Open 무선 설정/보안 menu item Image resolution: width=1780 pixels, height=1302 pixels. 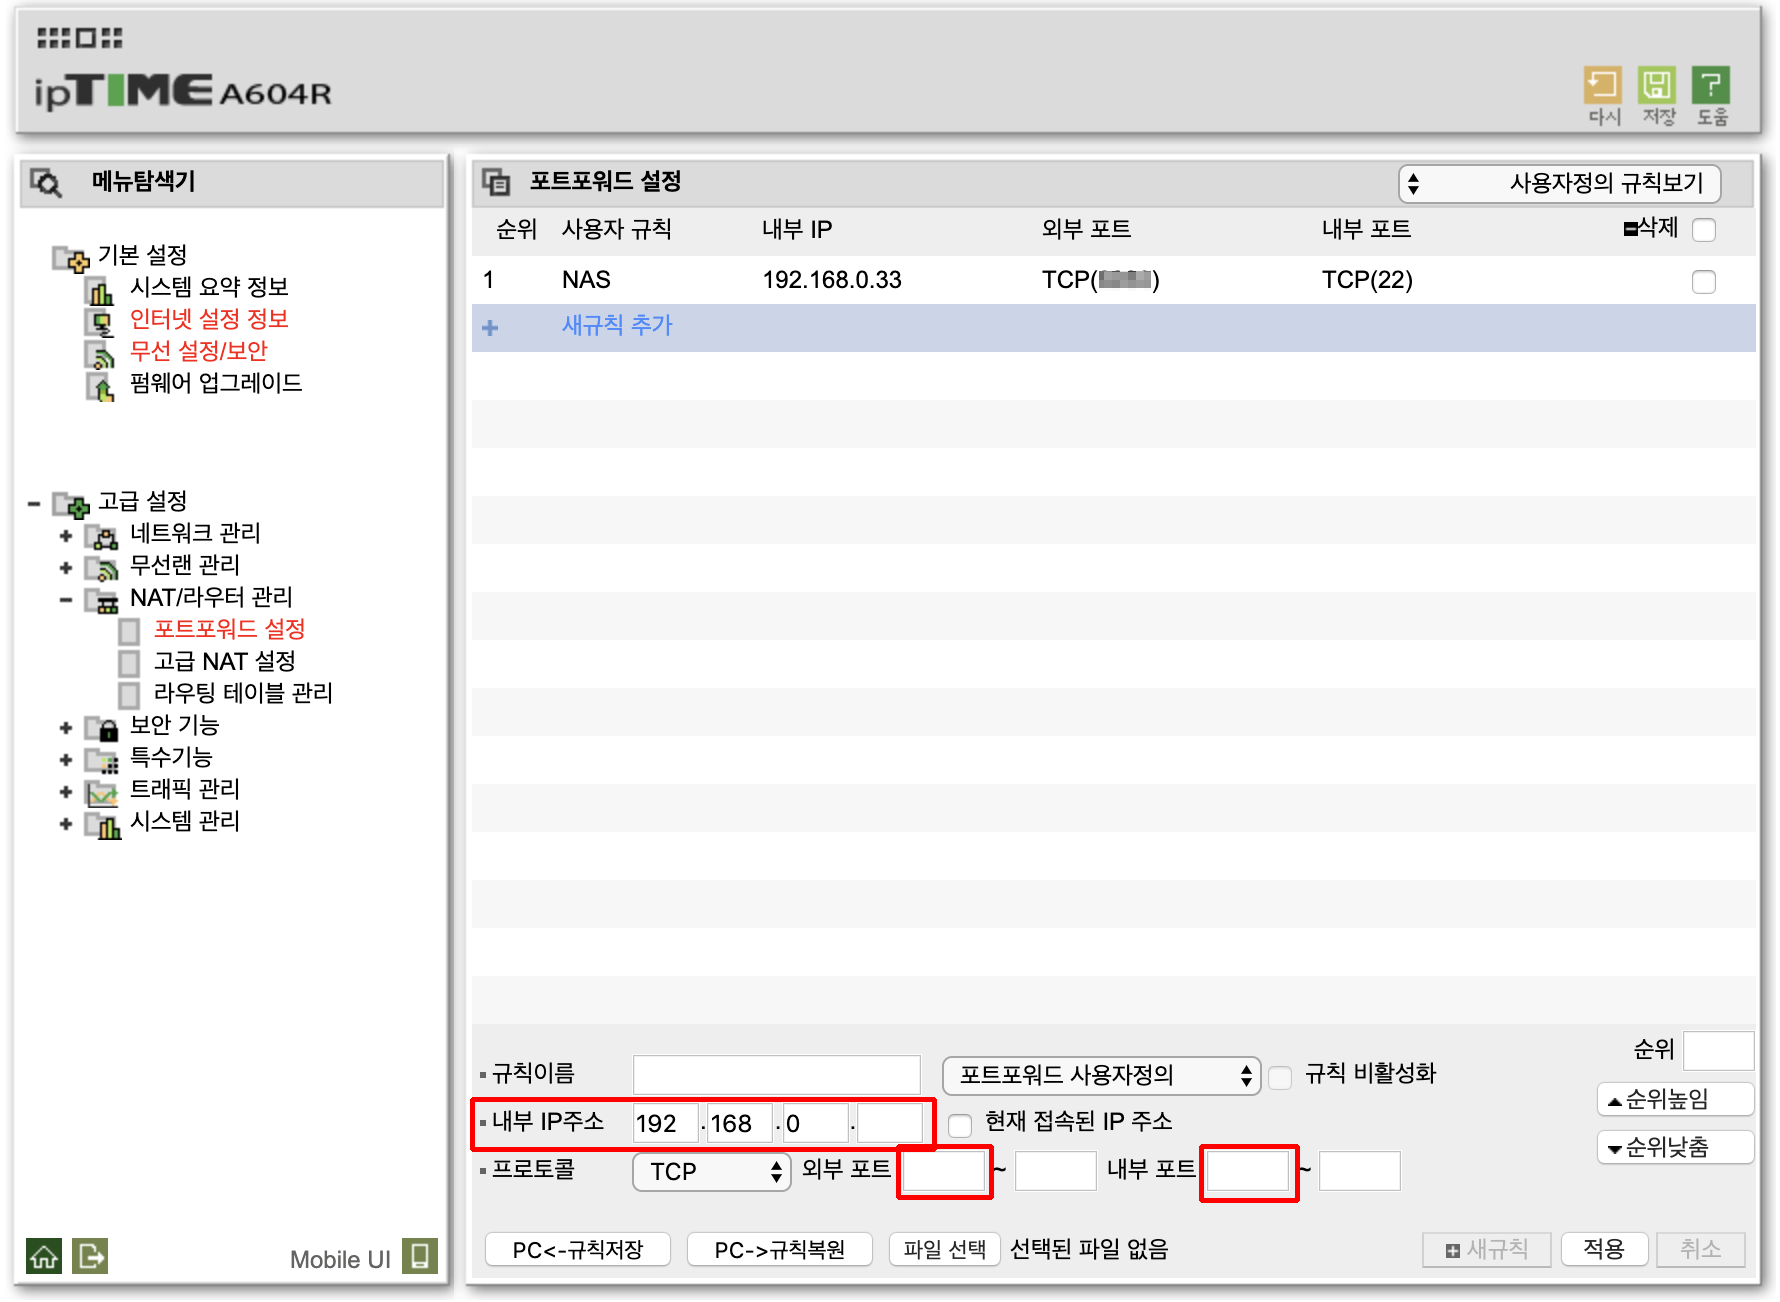pos(199,352)
